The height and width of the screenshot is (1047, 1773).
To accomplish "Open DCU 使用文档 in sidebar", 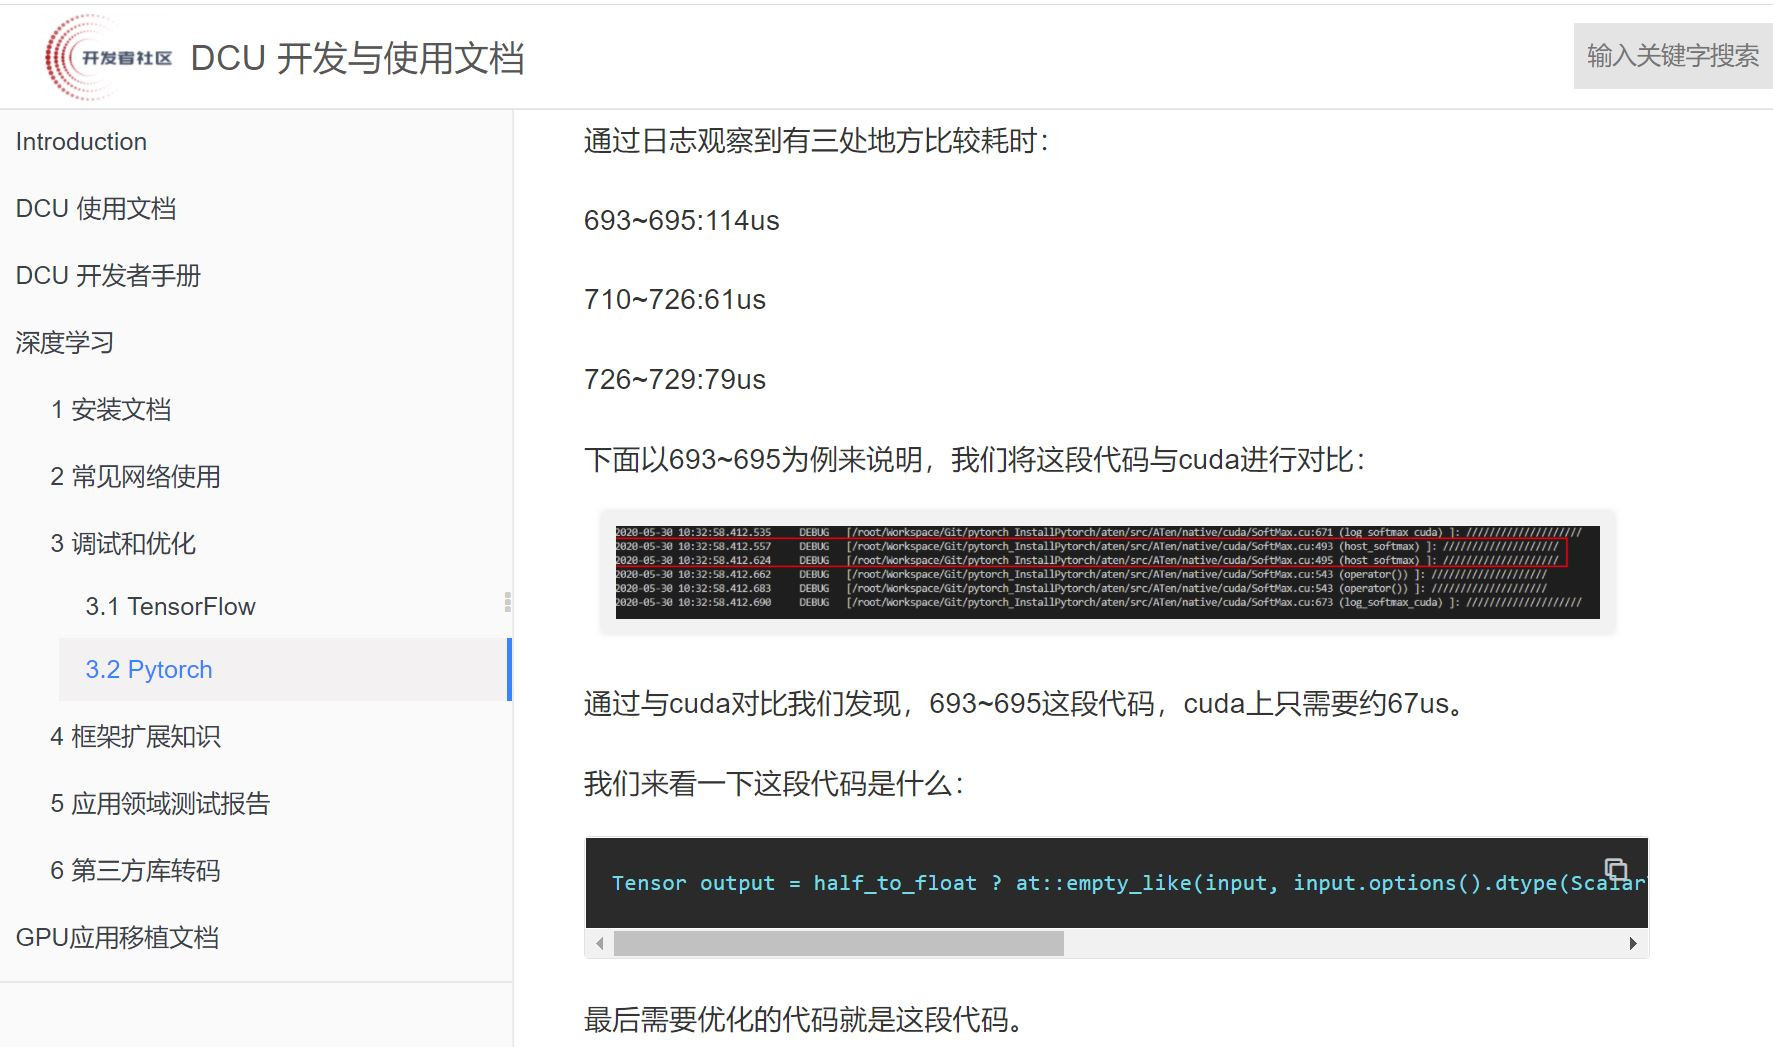I will coord(96,209).
